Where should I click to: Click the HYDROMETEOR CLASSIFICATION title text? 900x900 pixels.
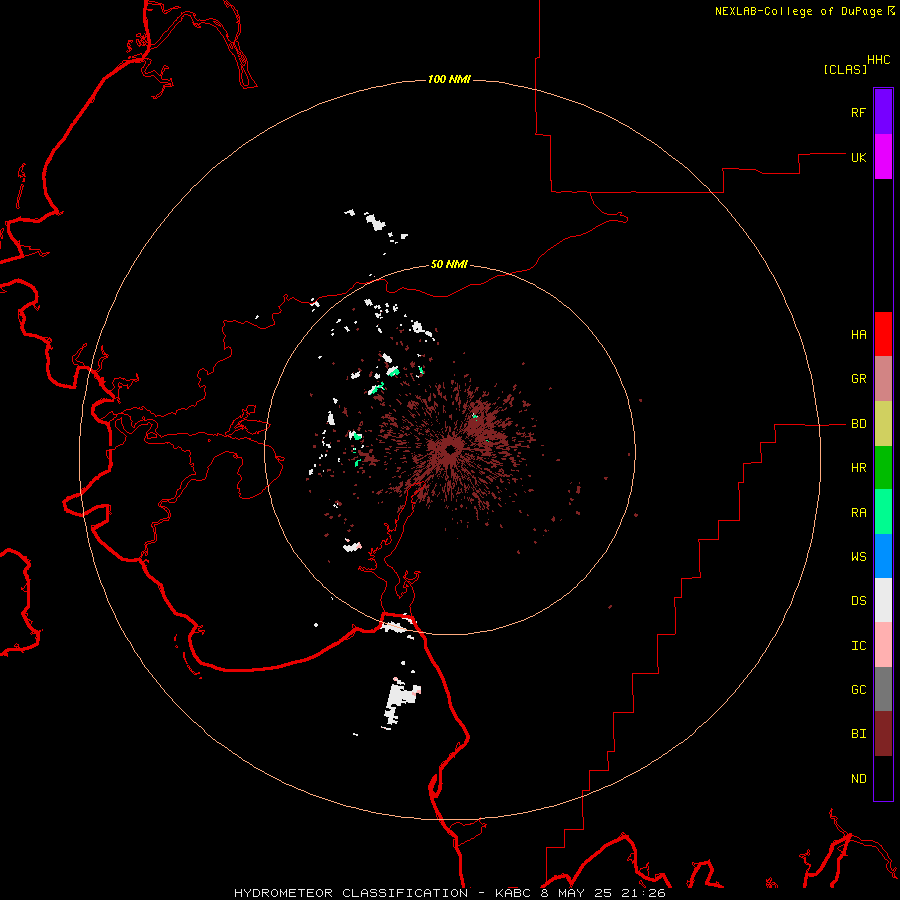point(351,893)
